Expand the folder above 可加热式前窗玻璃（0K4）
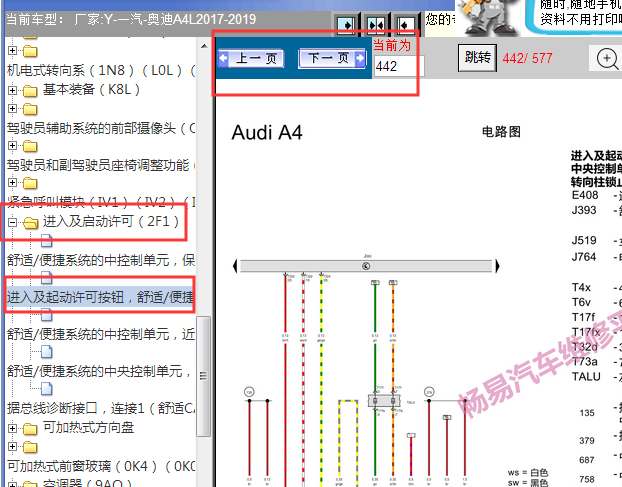 tap(12, 447)
